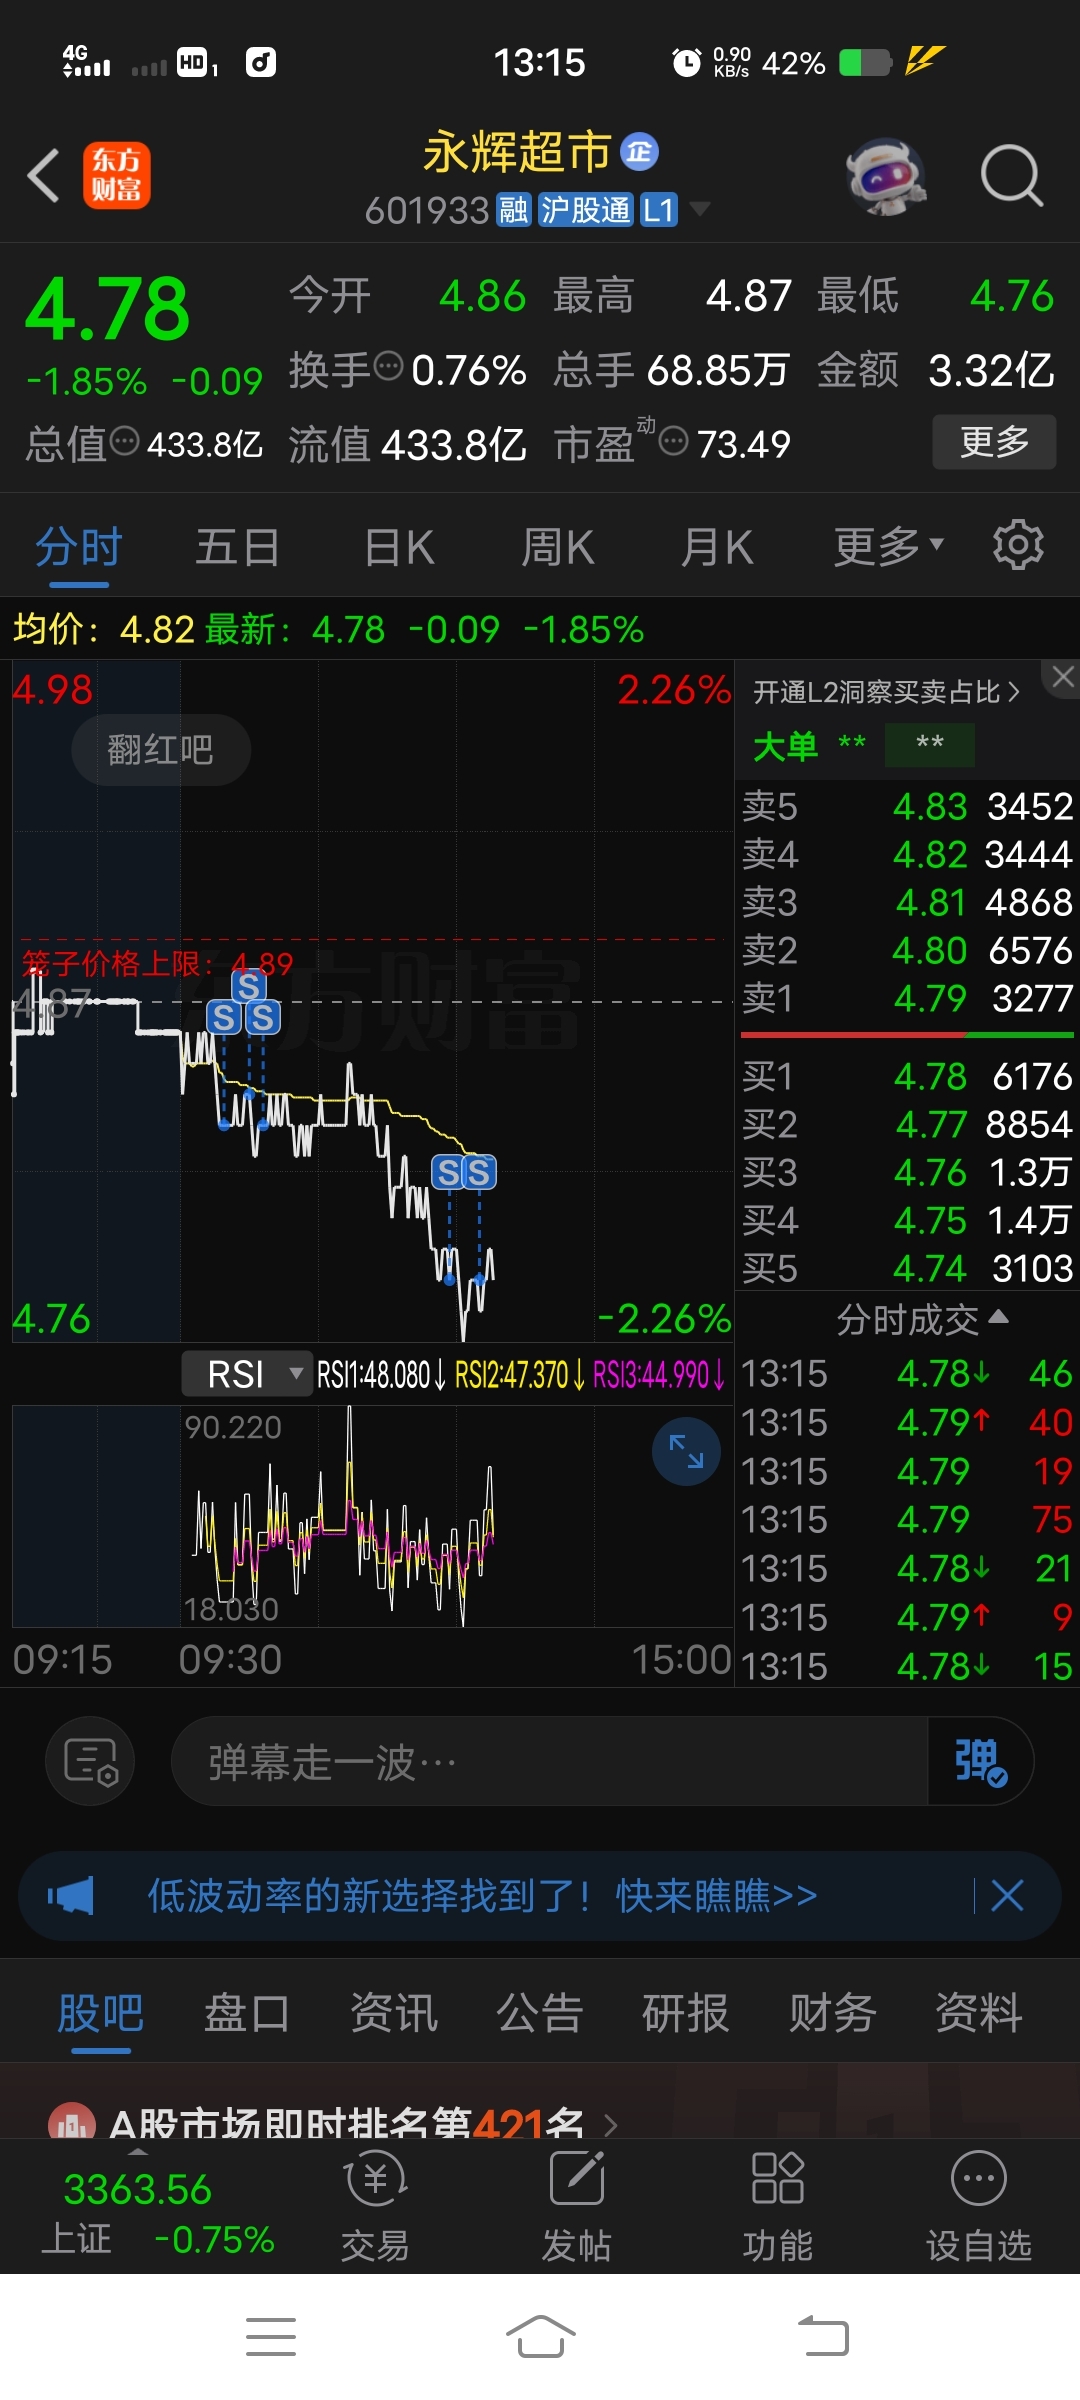This screenshot has width=1080, height=2400.
Task: Tap the 翻红吧 bubble button
Action: (161, 749)
